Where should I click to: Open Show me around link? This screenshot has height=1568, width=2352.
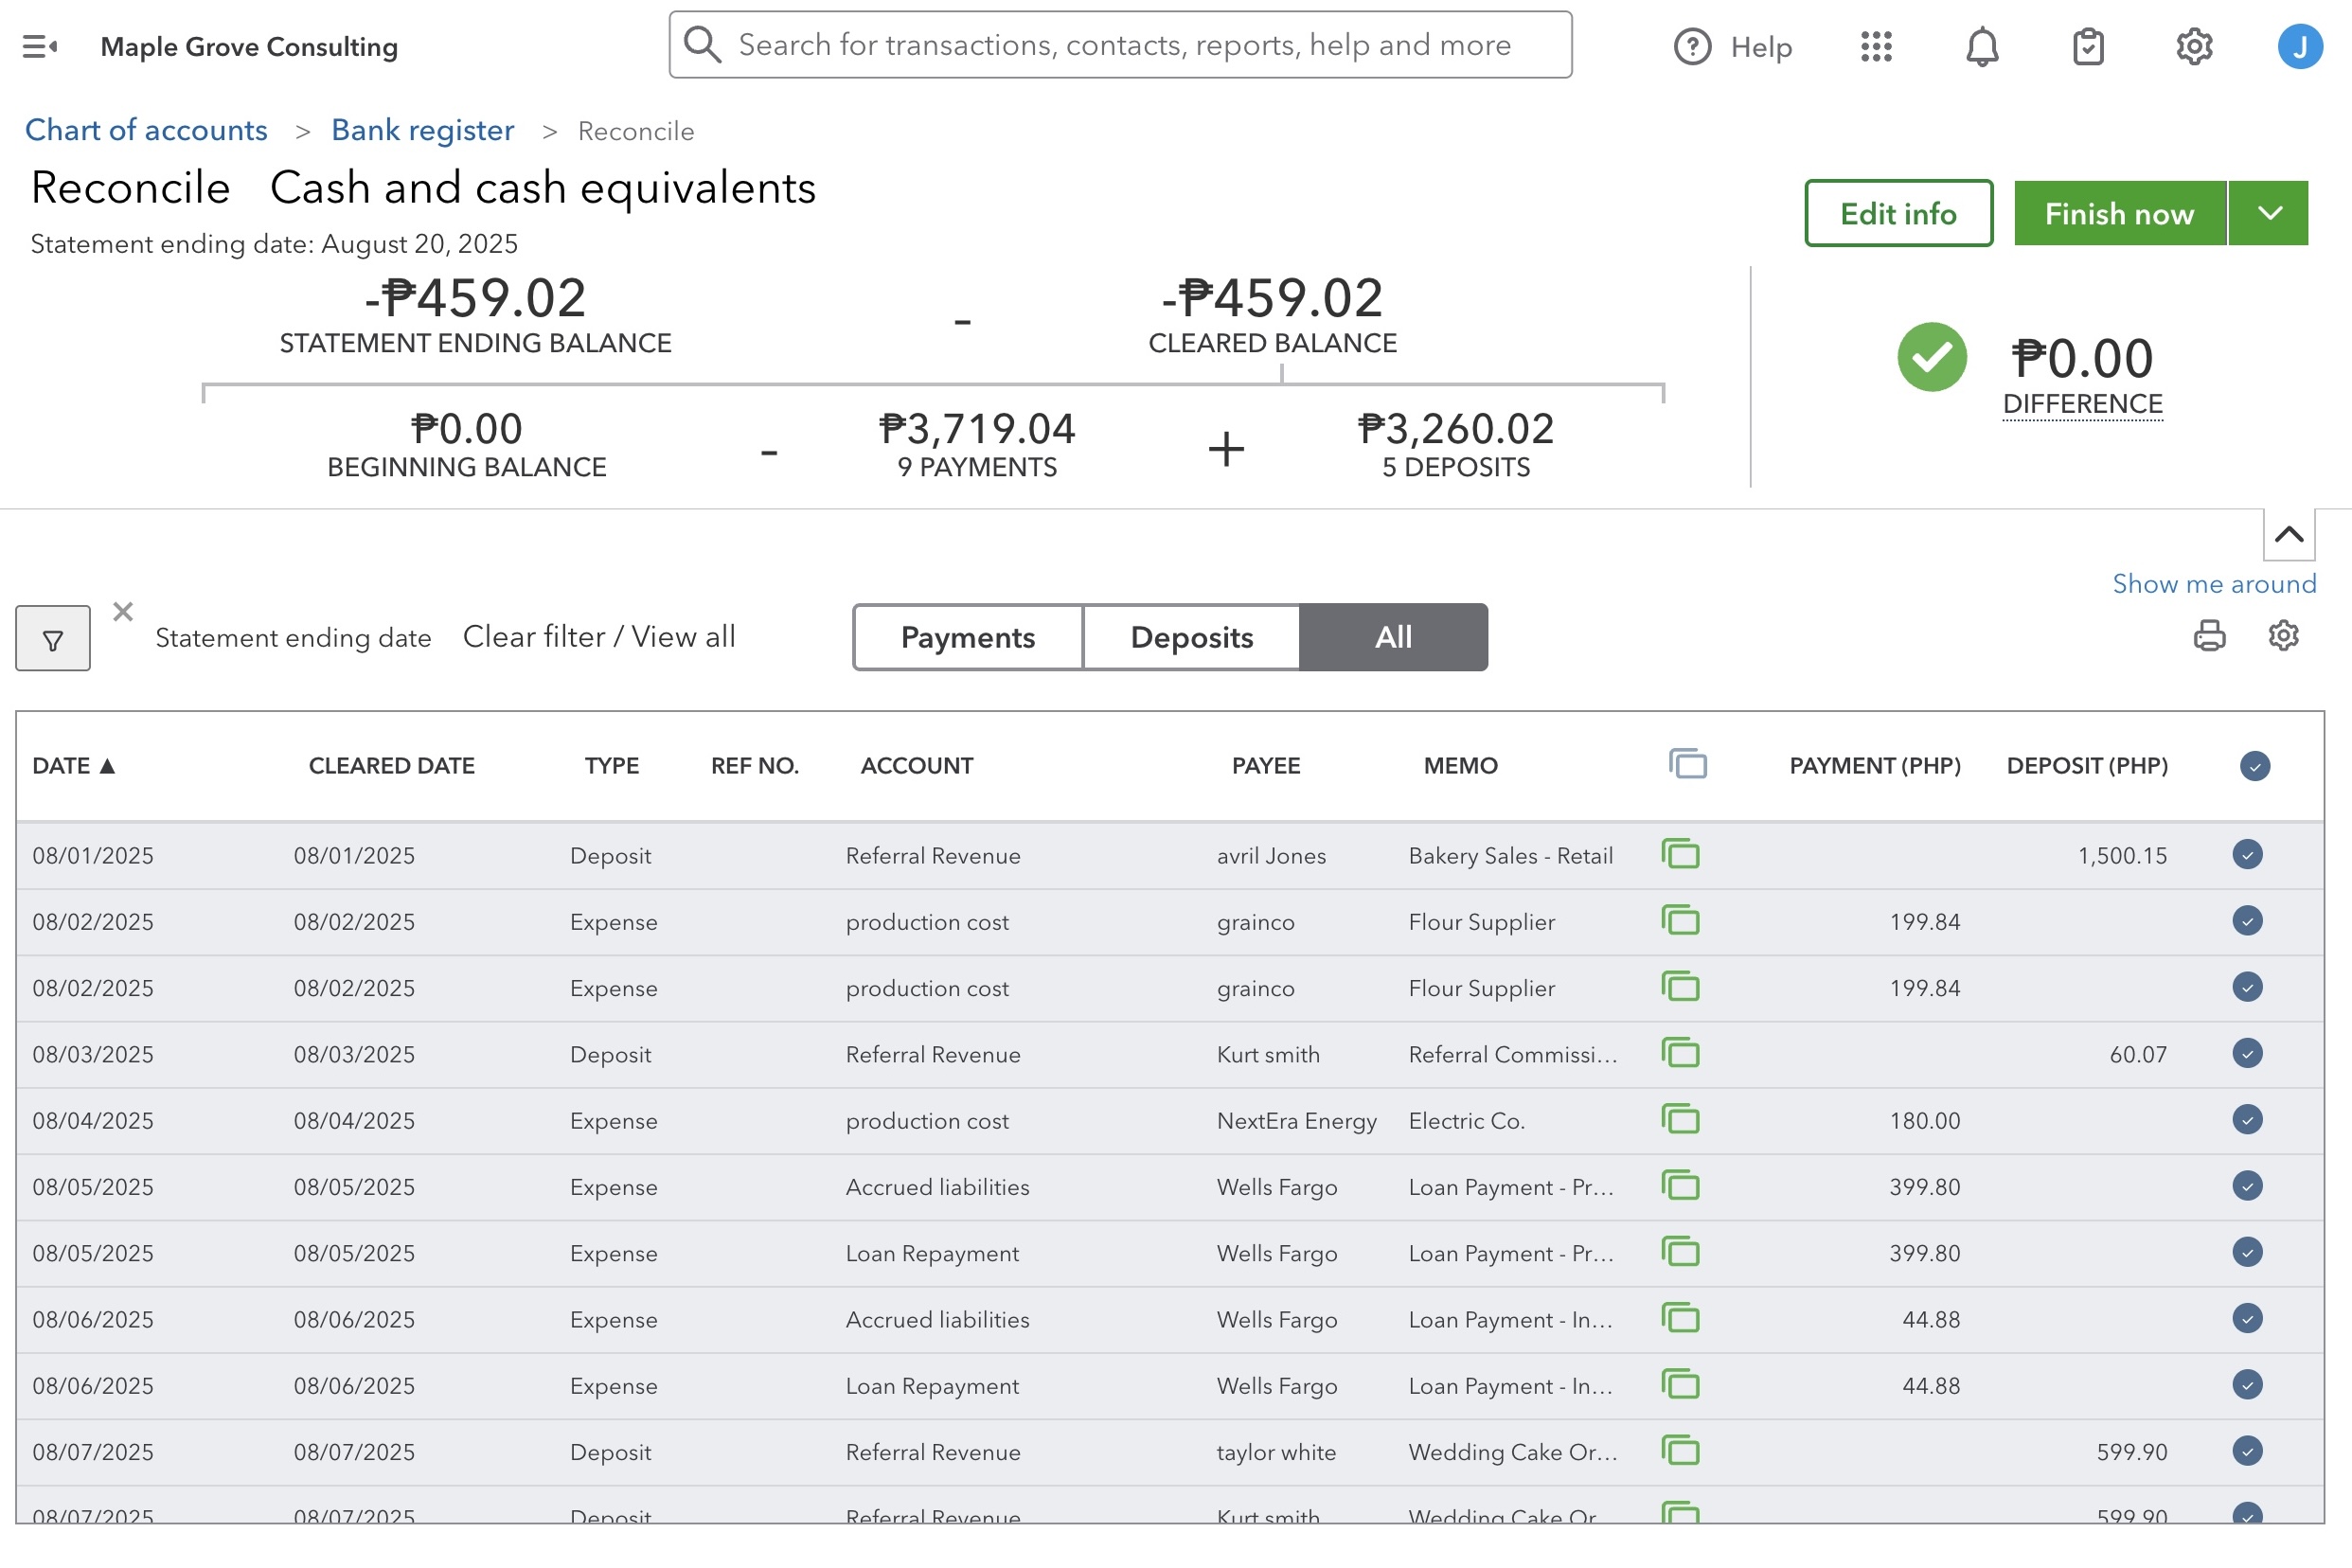tap(2214, 584)
